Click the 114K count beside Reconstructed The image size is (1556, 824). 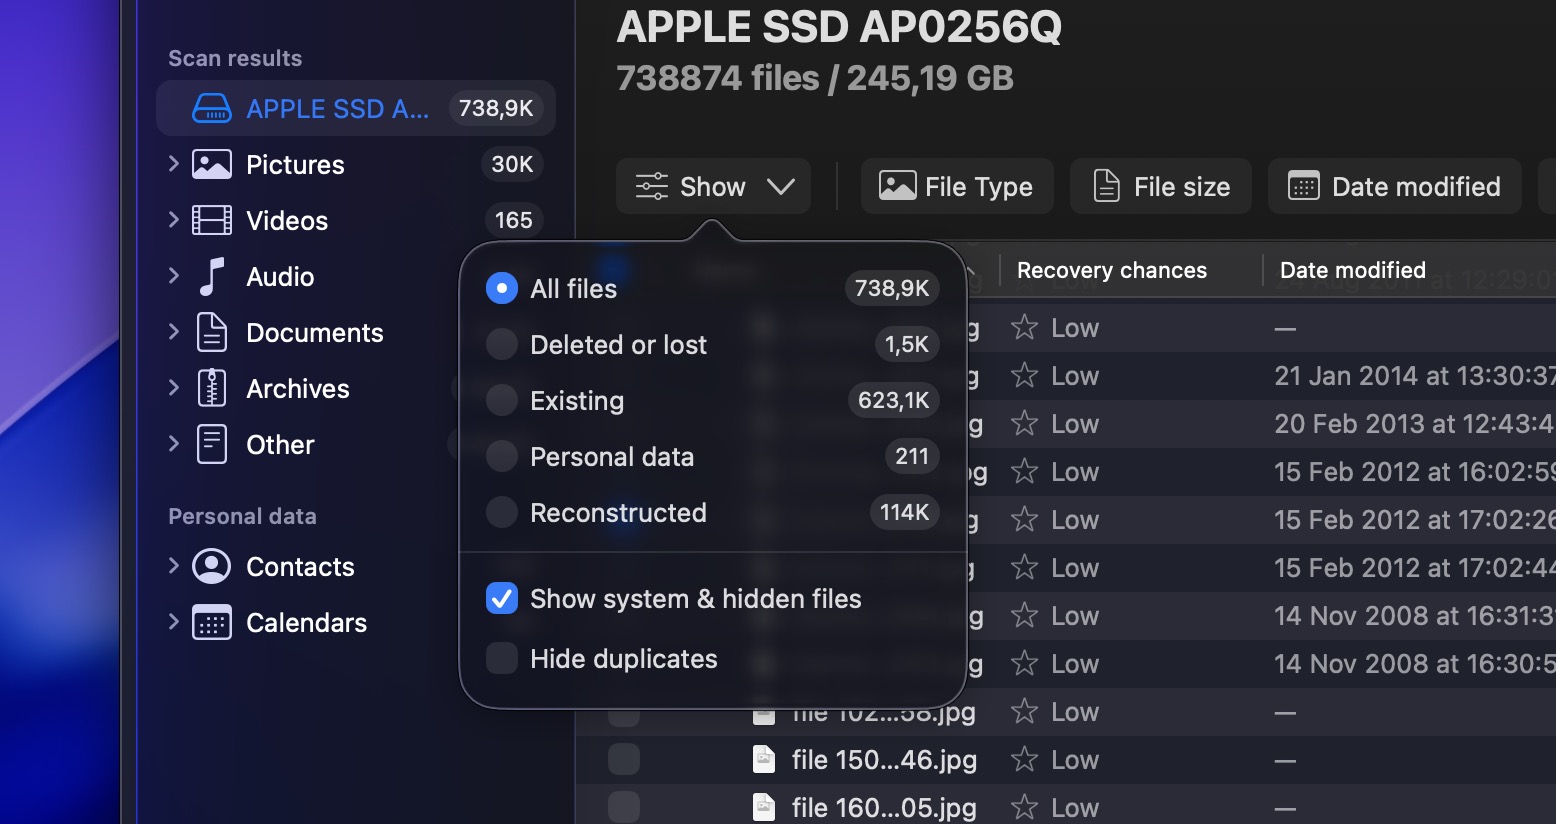pos(904,512)
